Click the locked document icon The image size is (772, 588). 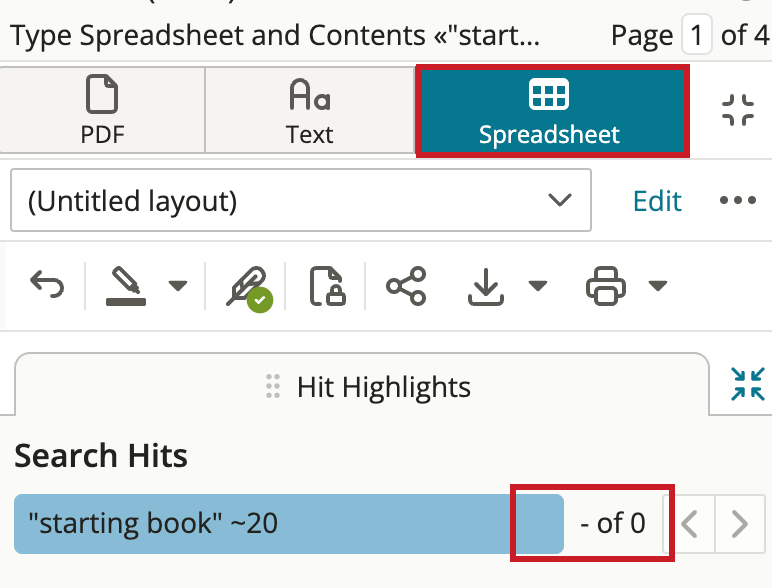click(x=327, y=286)
